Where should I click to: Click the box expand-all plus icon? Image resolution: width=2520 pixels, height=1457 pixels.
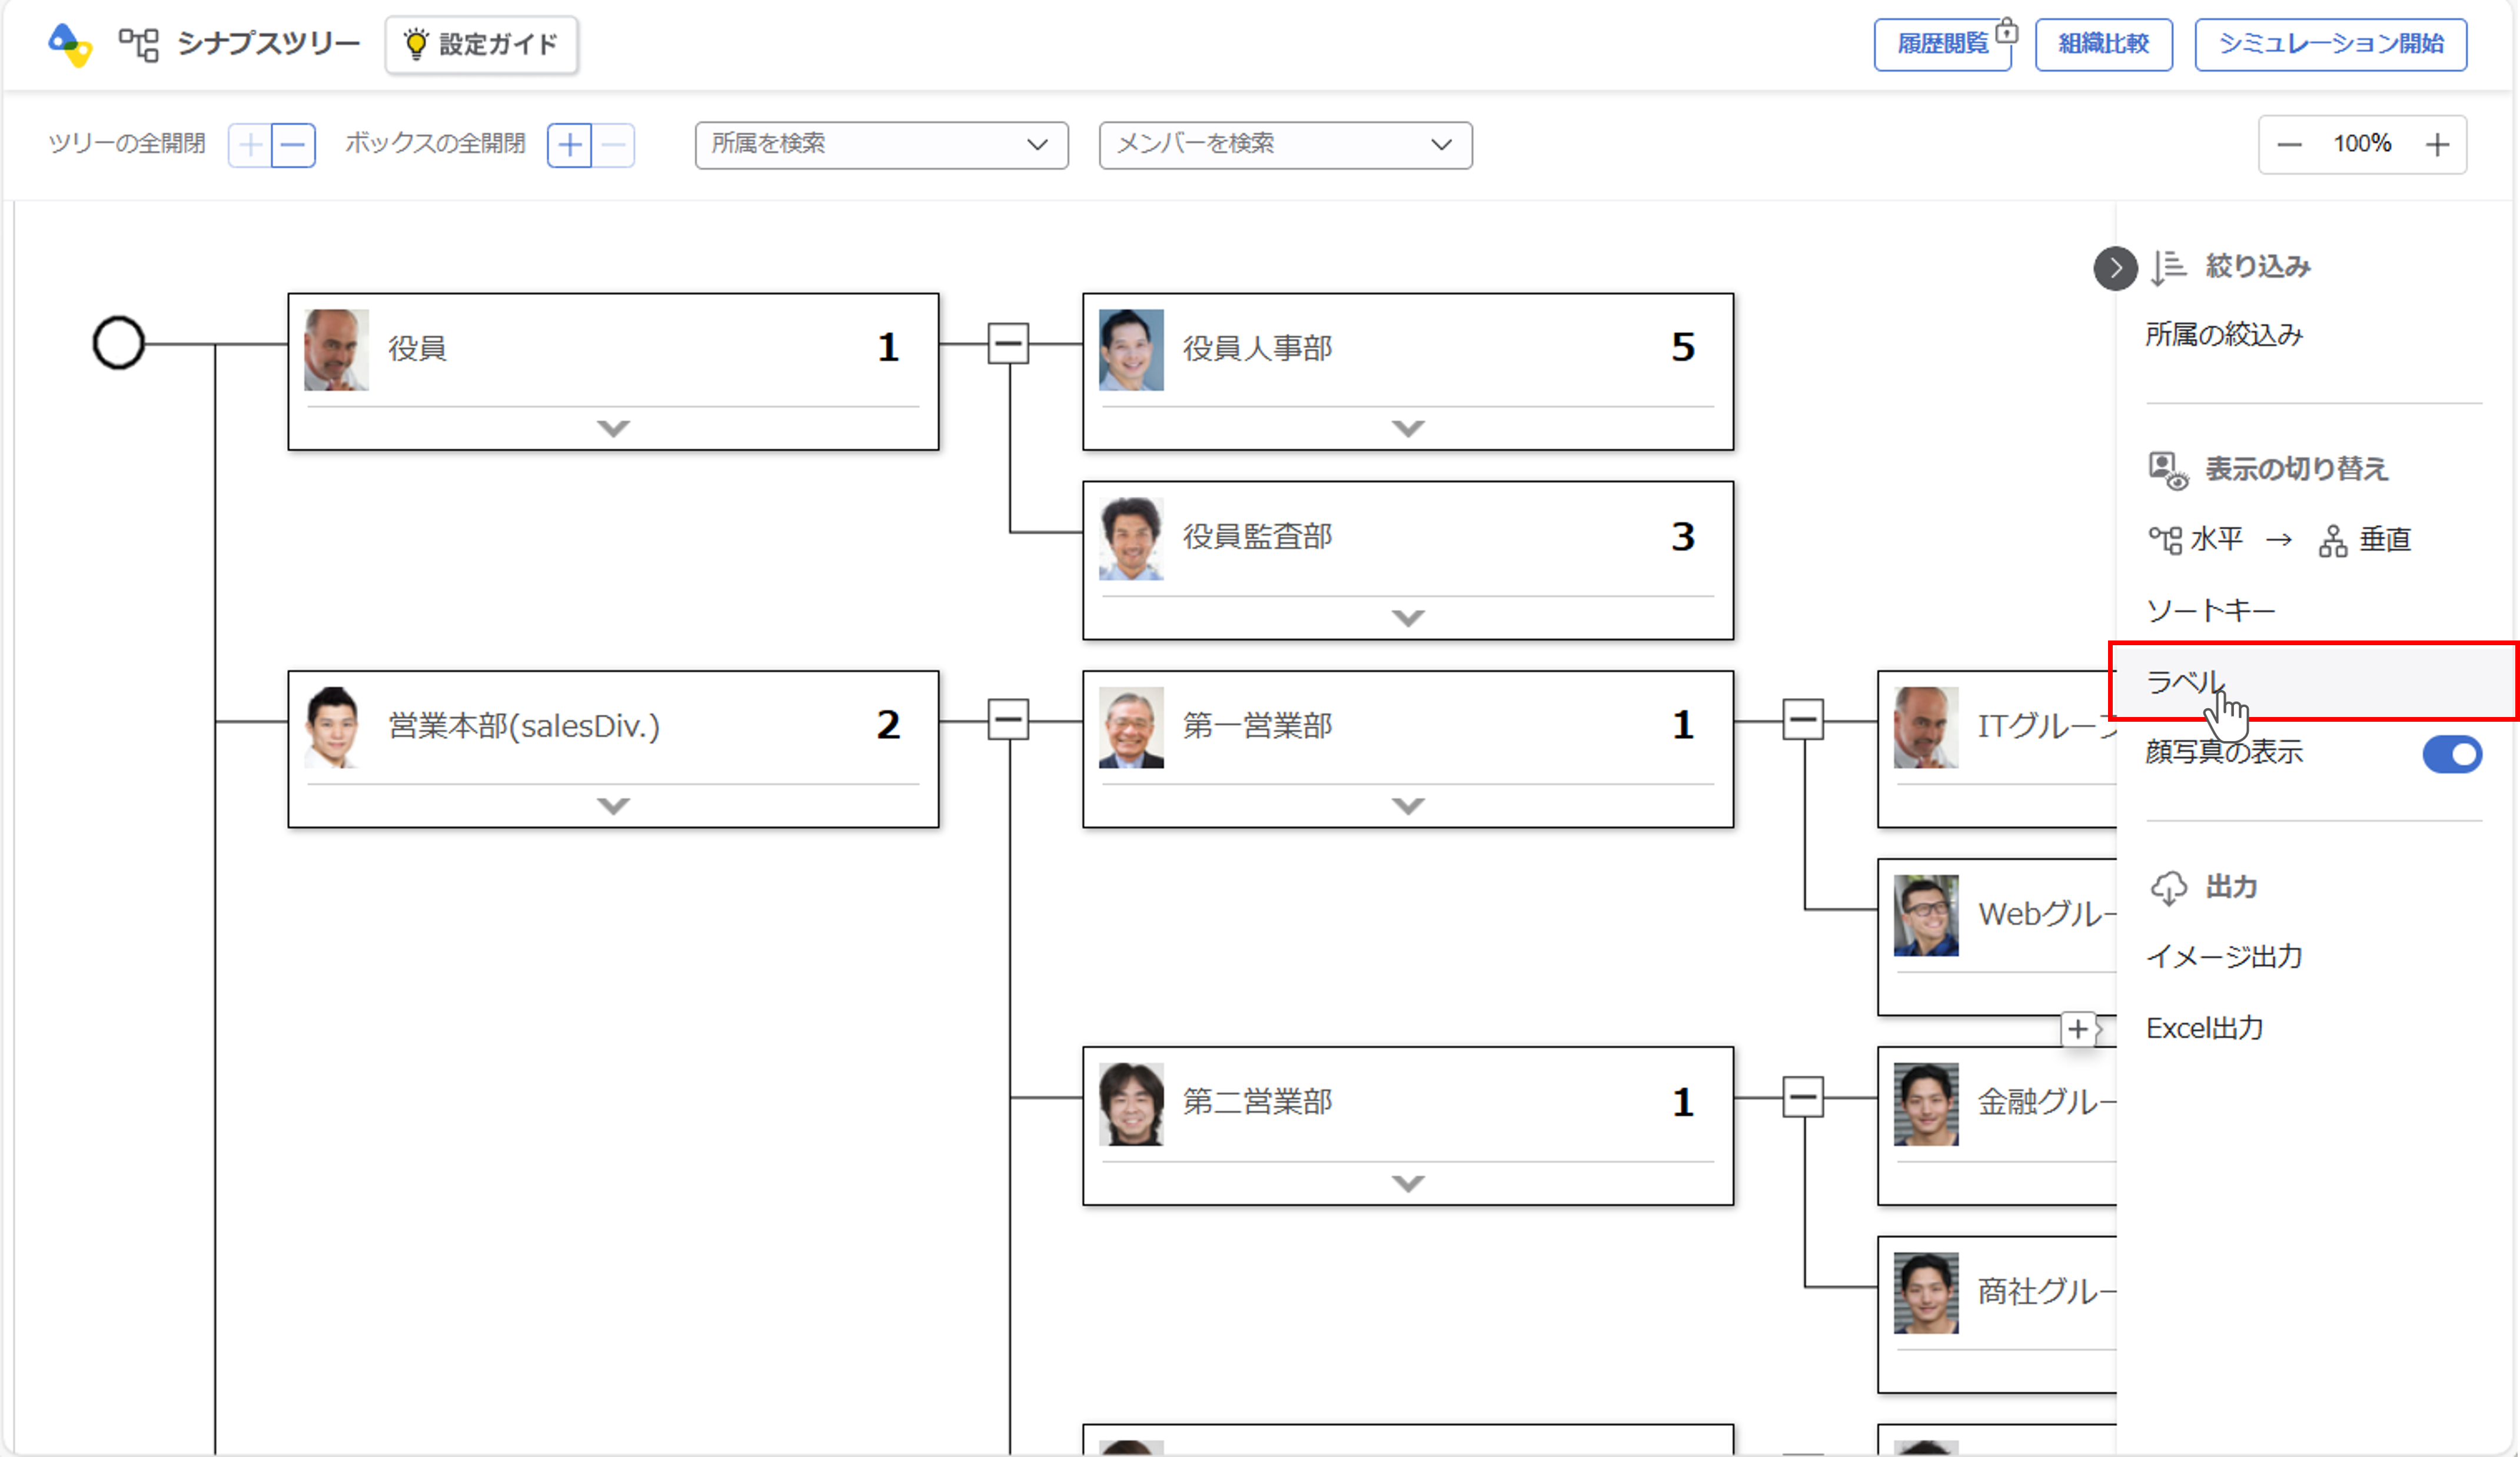click(x=569, y=145)
